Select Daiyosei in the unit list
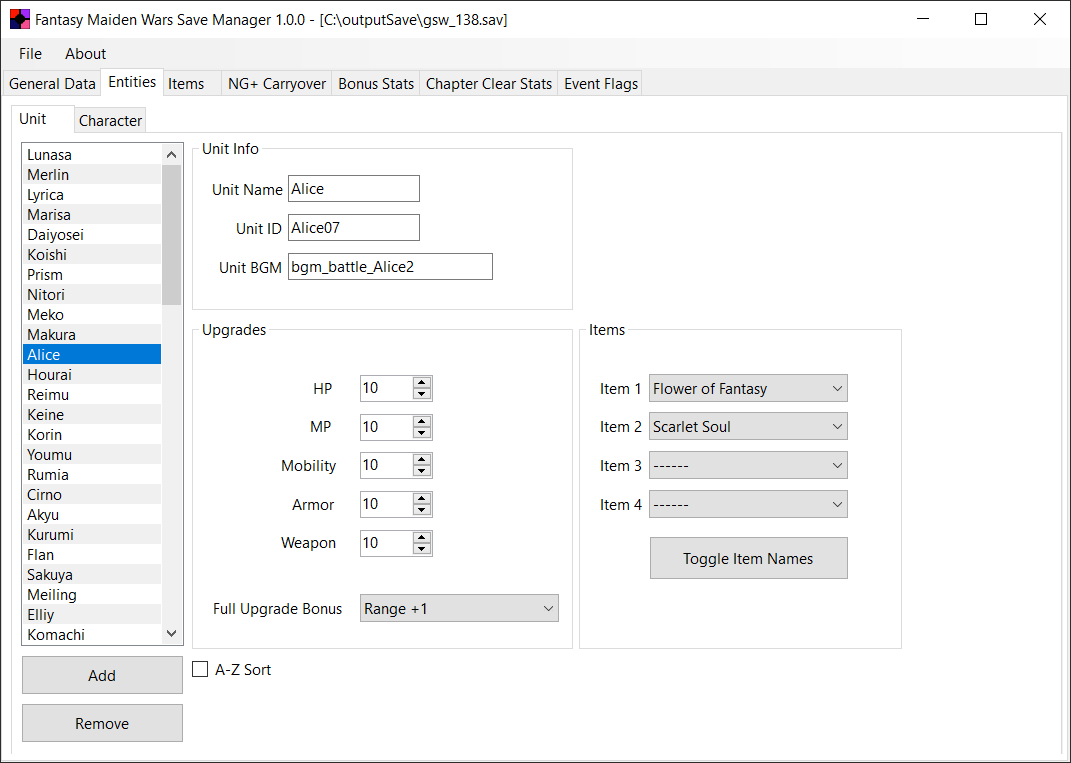Screen dimensions: 1071x763 coord(92,234)
